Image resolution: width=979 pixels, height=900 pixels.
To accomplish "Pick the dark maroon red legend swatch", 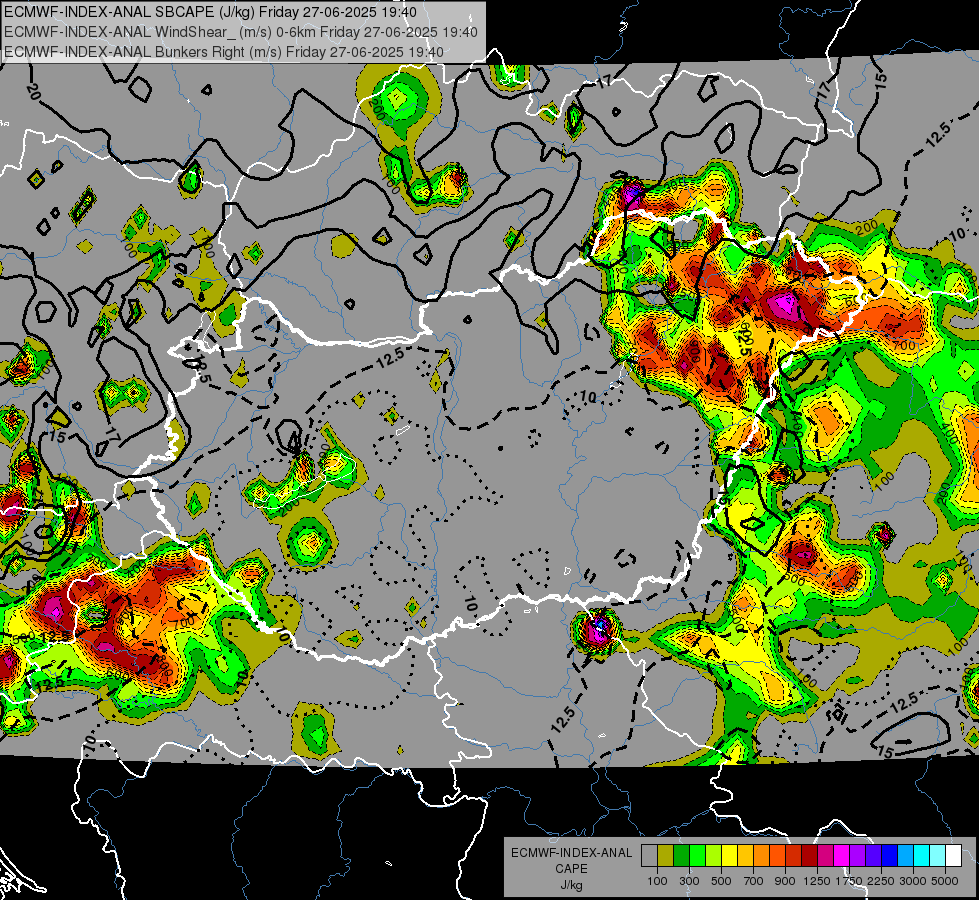I will tap(809, 856).
